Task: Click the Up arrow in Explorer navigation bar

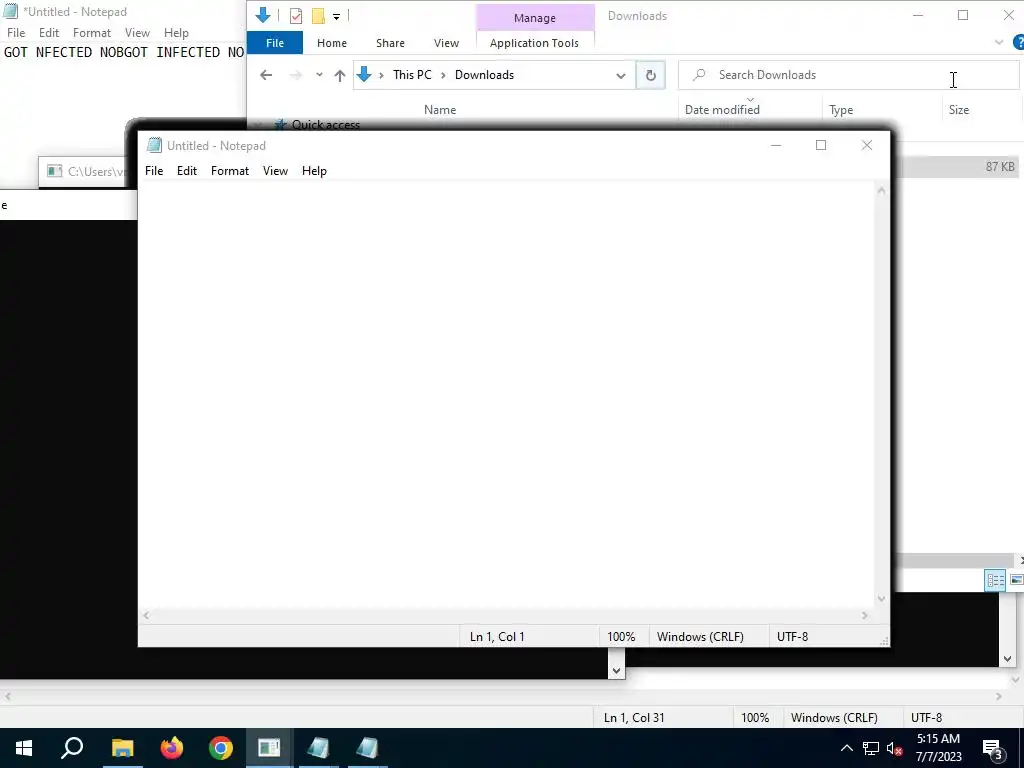Action: point(340,75)
